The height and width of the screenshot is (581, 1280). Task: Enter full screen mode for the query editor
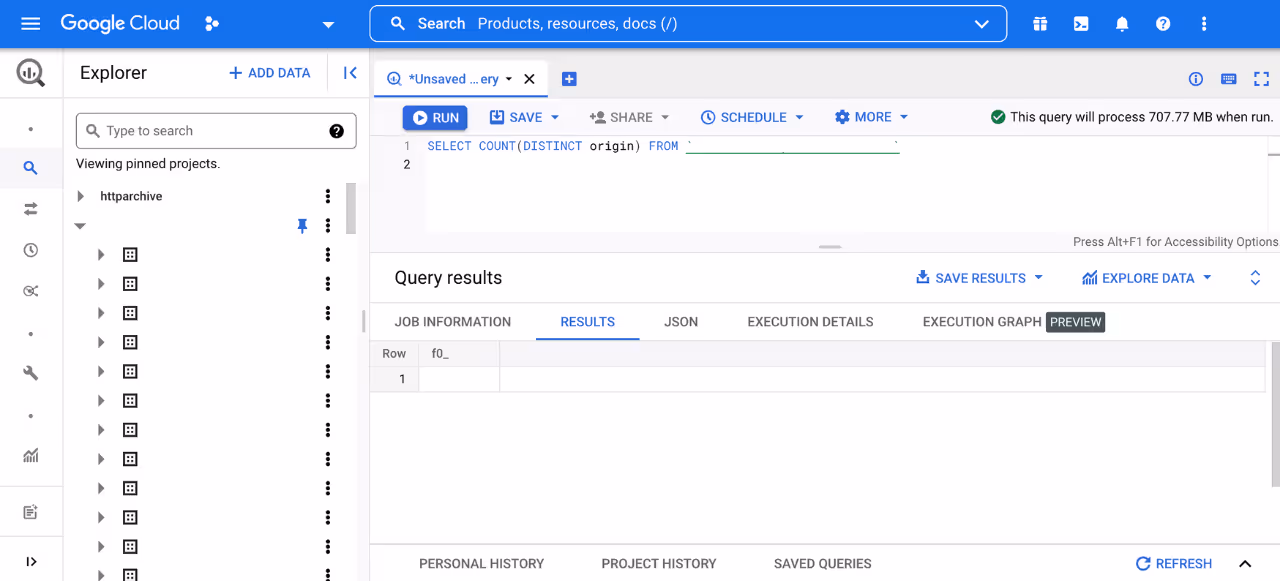tap(1261, 78)
